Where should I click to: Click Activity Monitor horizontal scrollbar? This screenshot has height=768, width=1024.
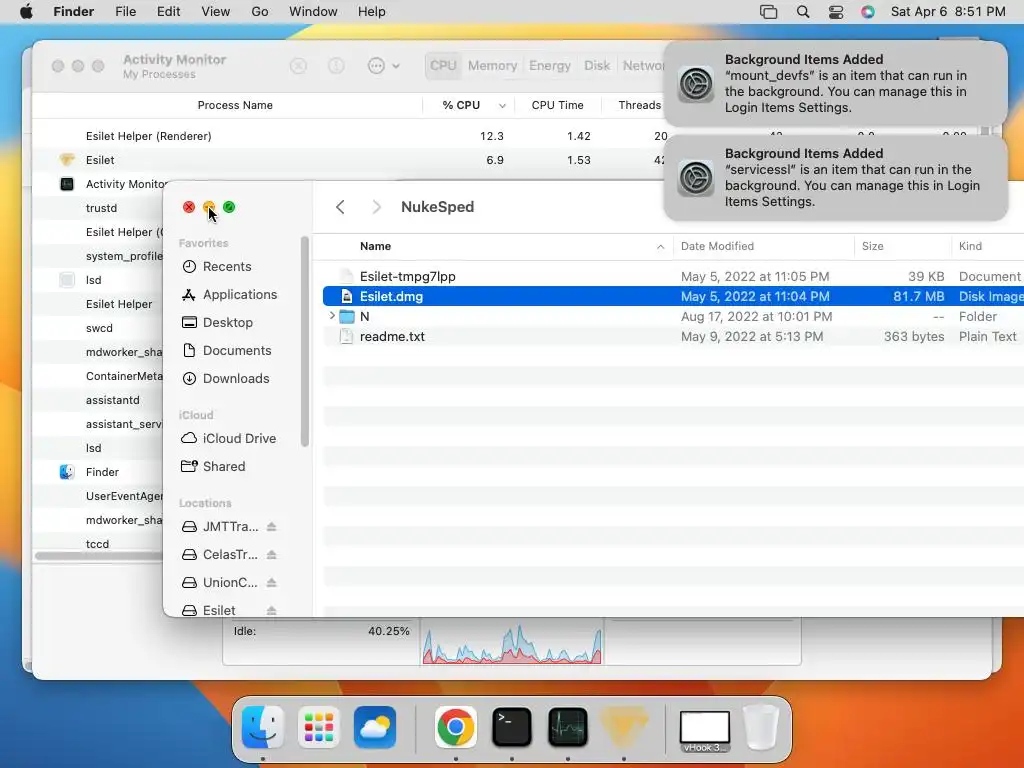coord(98,556)
